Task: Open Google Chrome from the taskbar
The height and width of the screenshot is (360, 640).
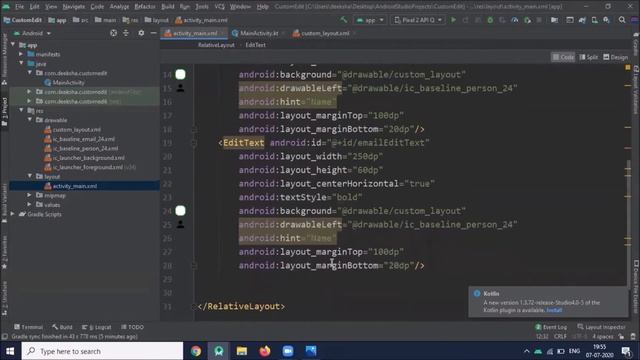Action: pyautogui.click(x=196, y=351)
